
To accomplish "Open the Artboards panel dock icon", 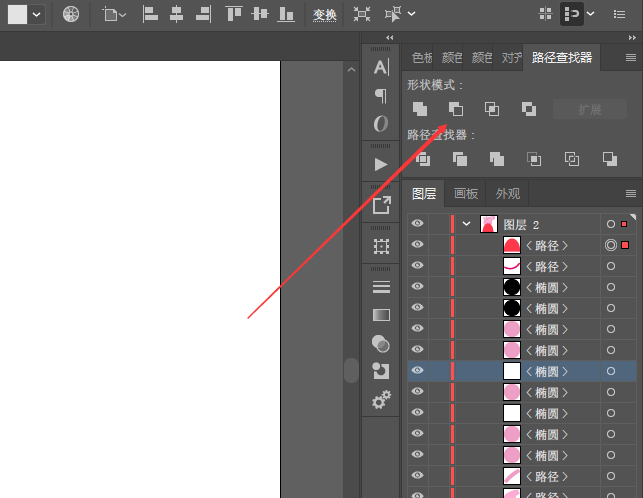I will (381, 247).
